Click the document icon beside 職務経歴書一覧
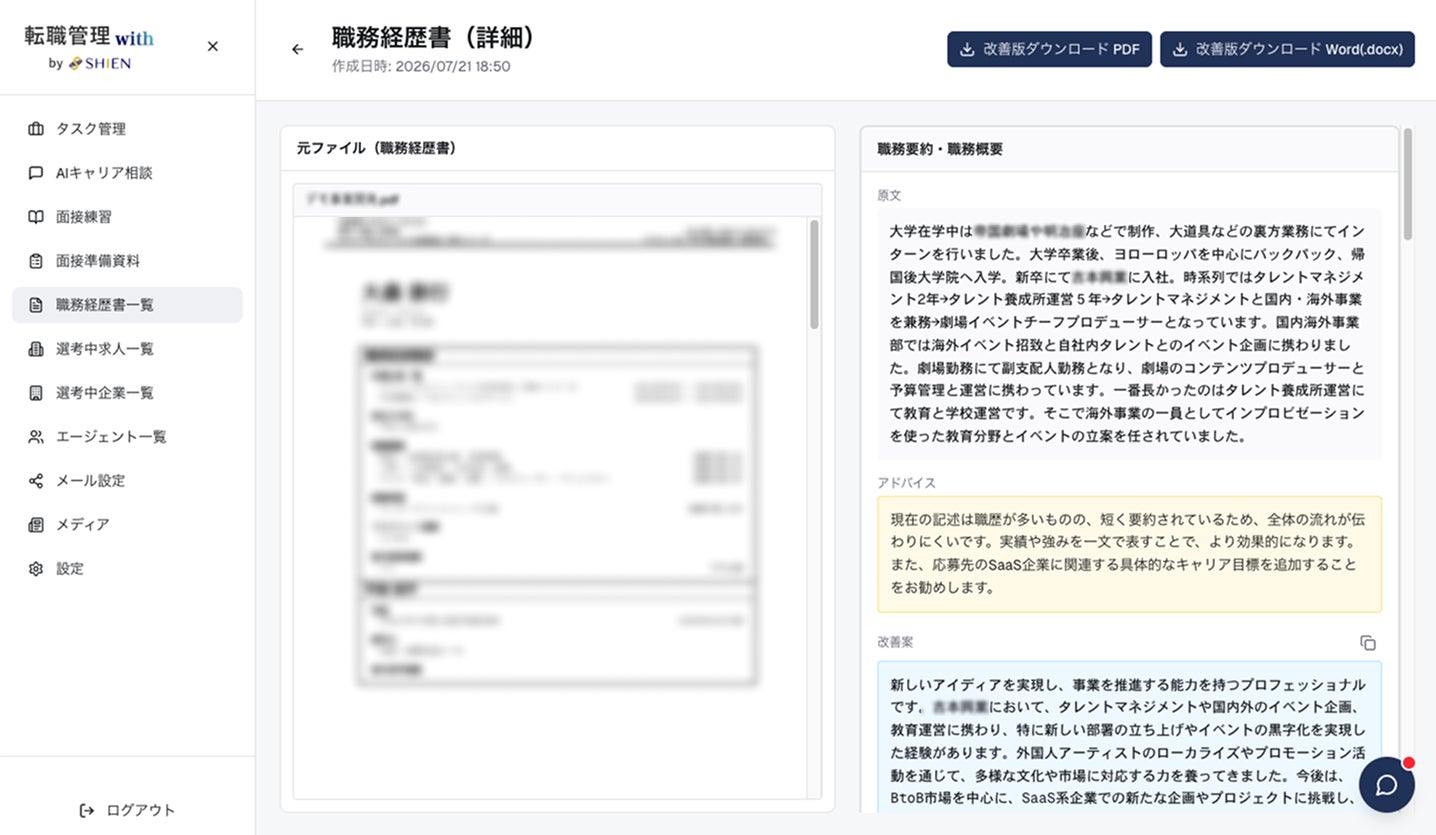 [x=36, y=305]
